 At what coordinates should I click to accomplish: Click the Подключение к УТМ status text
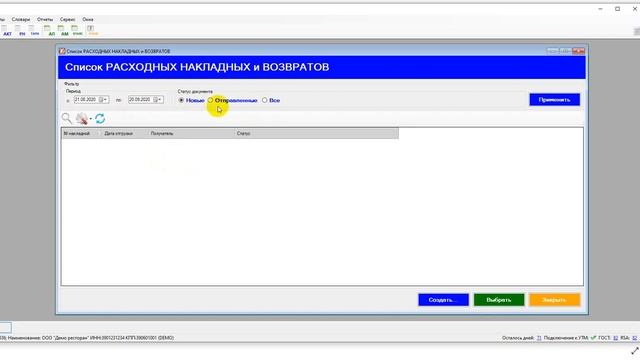[x=566, y=338]
